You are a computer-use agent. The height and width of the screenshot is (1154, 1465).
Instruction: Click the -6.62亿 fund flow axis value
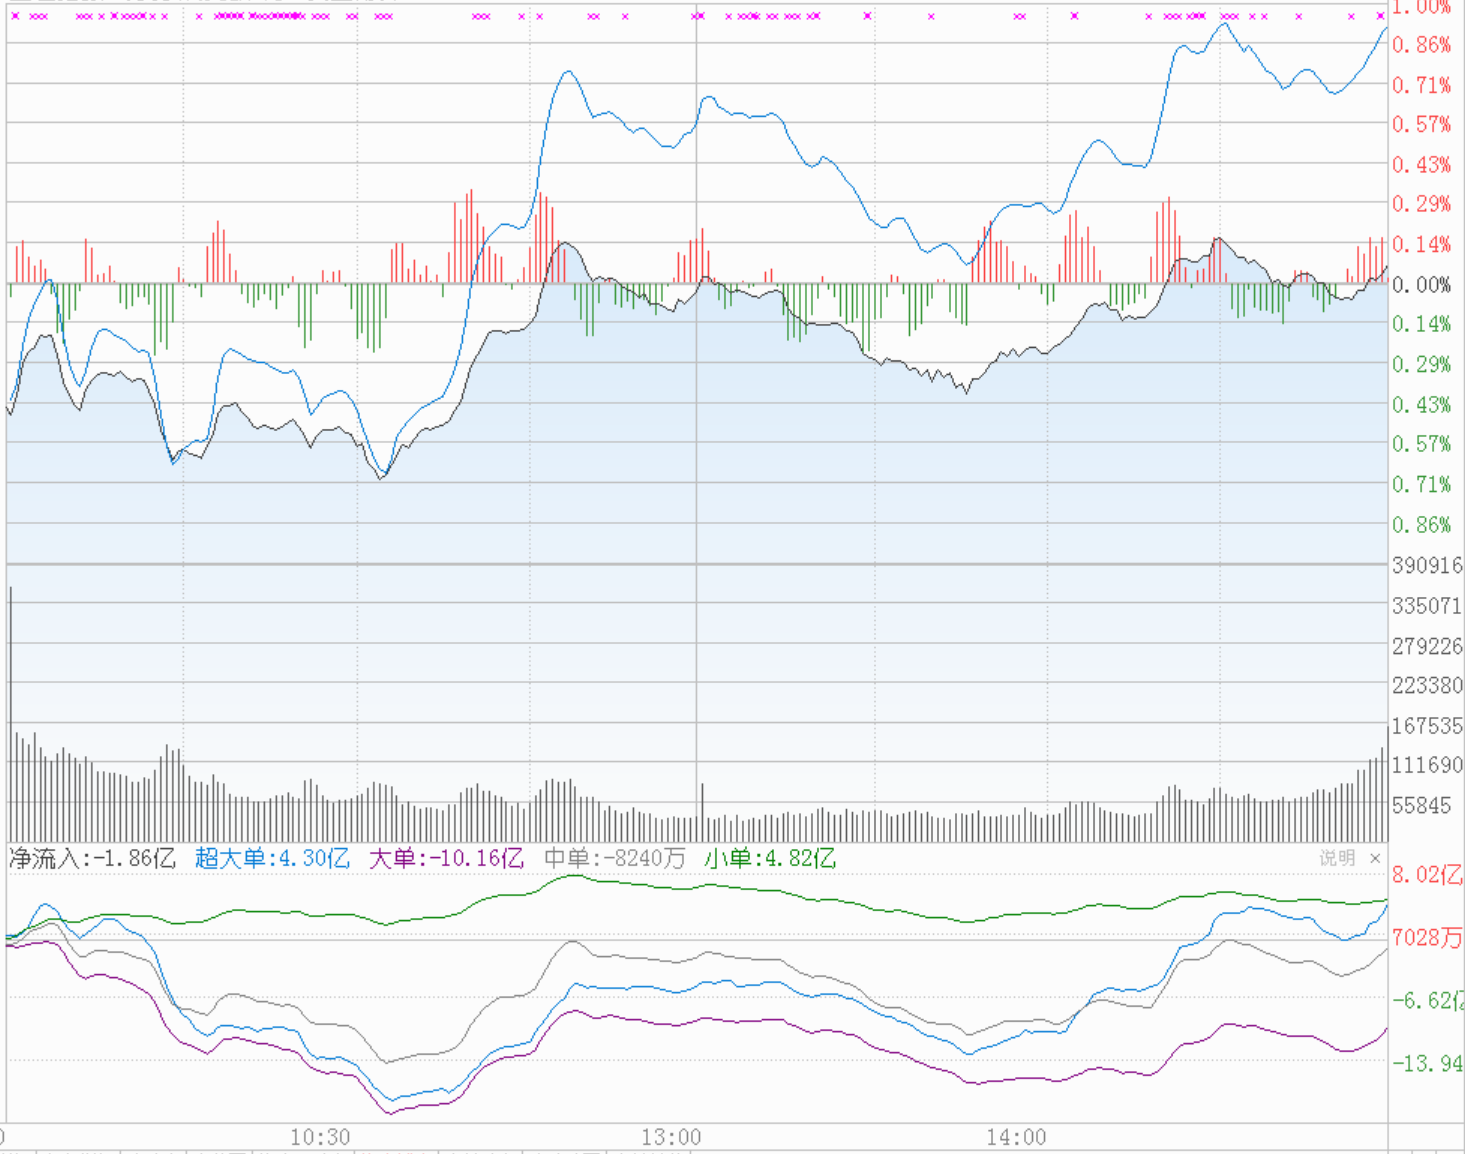pyautogui.click(x=1427, y=1000)
